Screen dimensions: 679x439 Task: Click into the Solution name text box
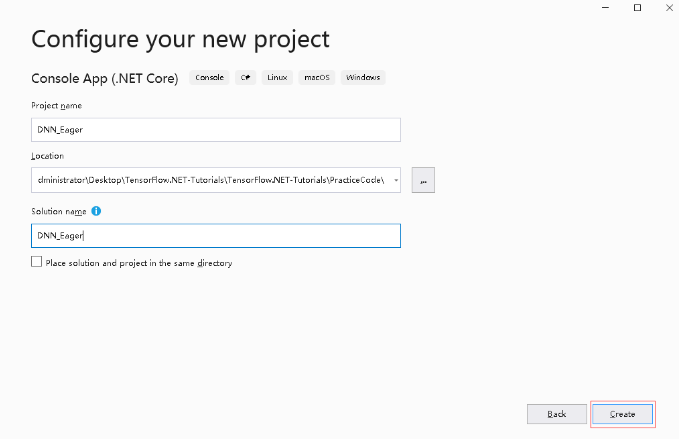pos(216,236)
